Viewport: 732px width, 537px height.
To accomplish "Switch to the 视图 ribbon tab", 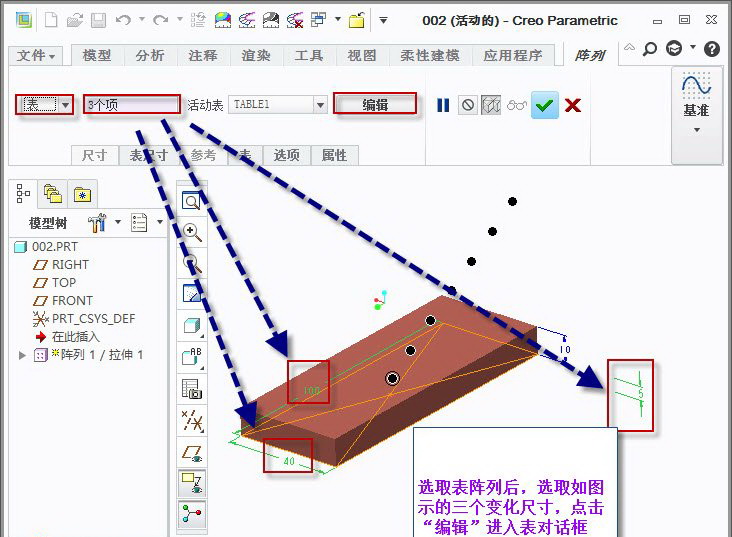I will 362,56.
